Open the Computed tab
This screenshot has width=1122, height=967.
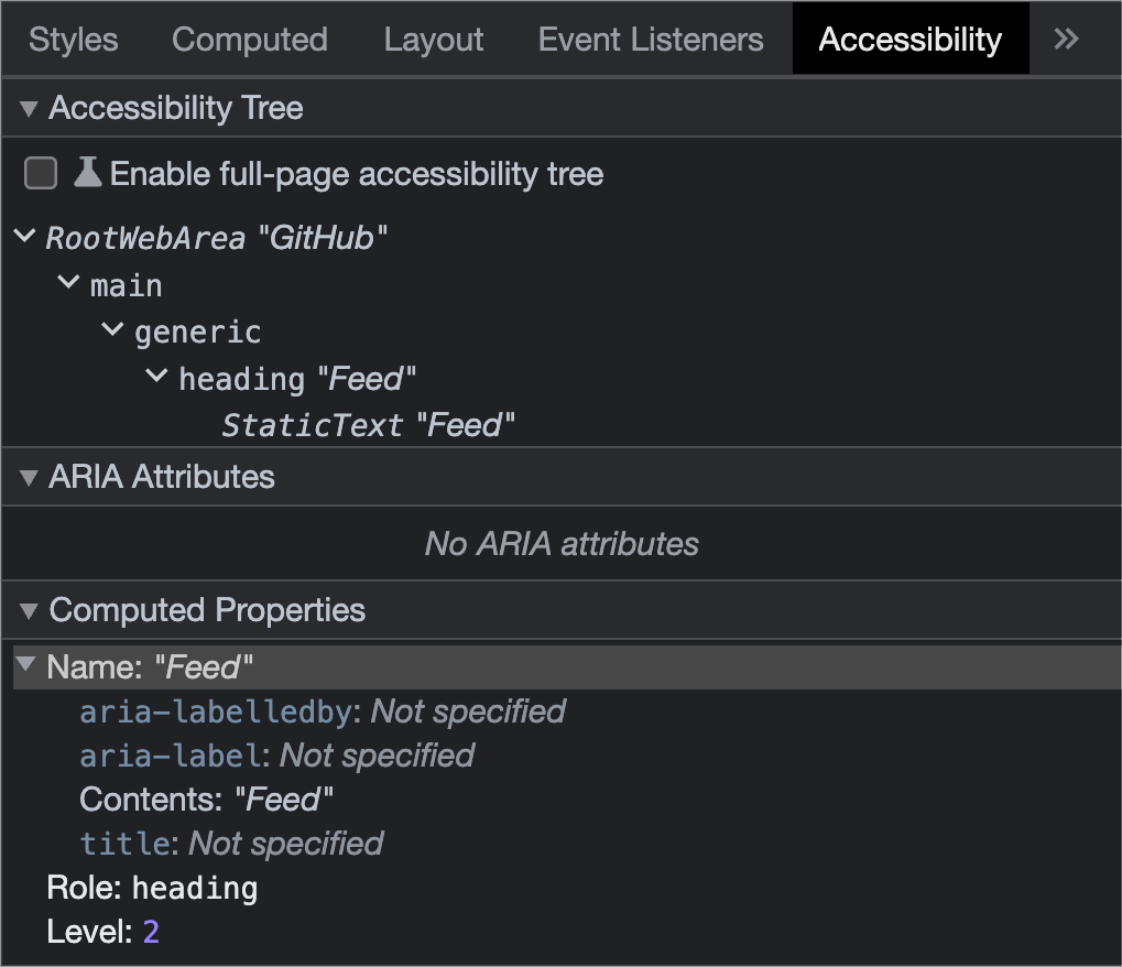249,40
